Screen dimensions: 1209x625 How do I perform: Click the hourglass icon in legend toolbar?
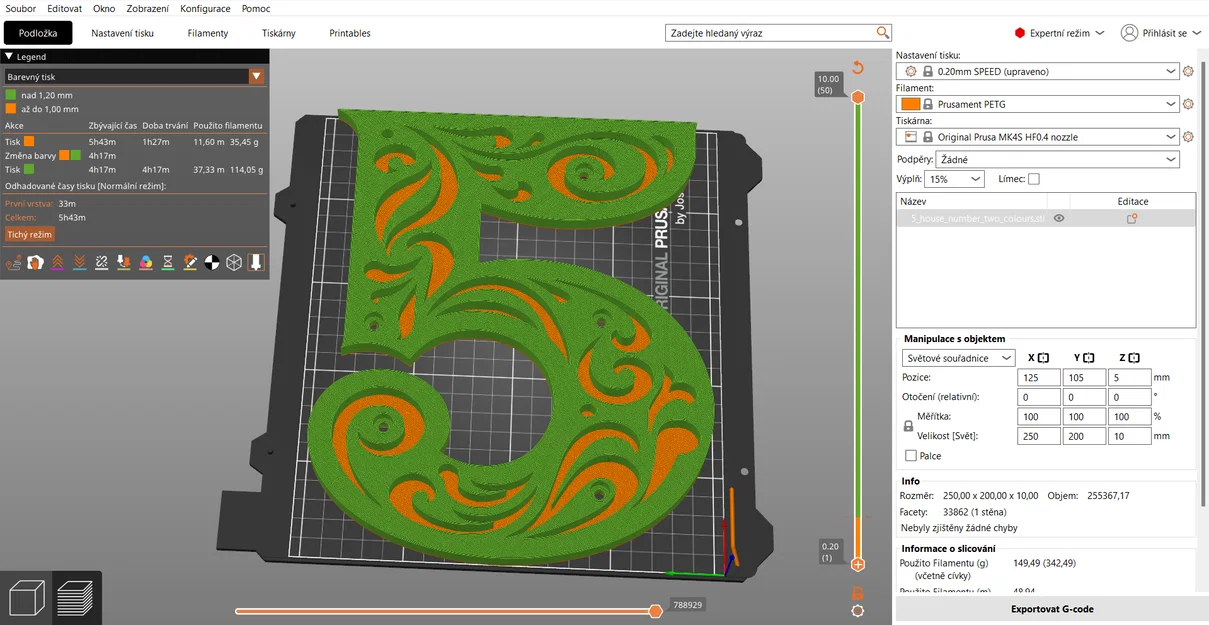pyautogui.click(x=168, y=262)
